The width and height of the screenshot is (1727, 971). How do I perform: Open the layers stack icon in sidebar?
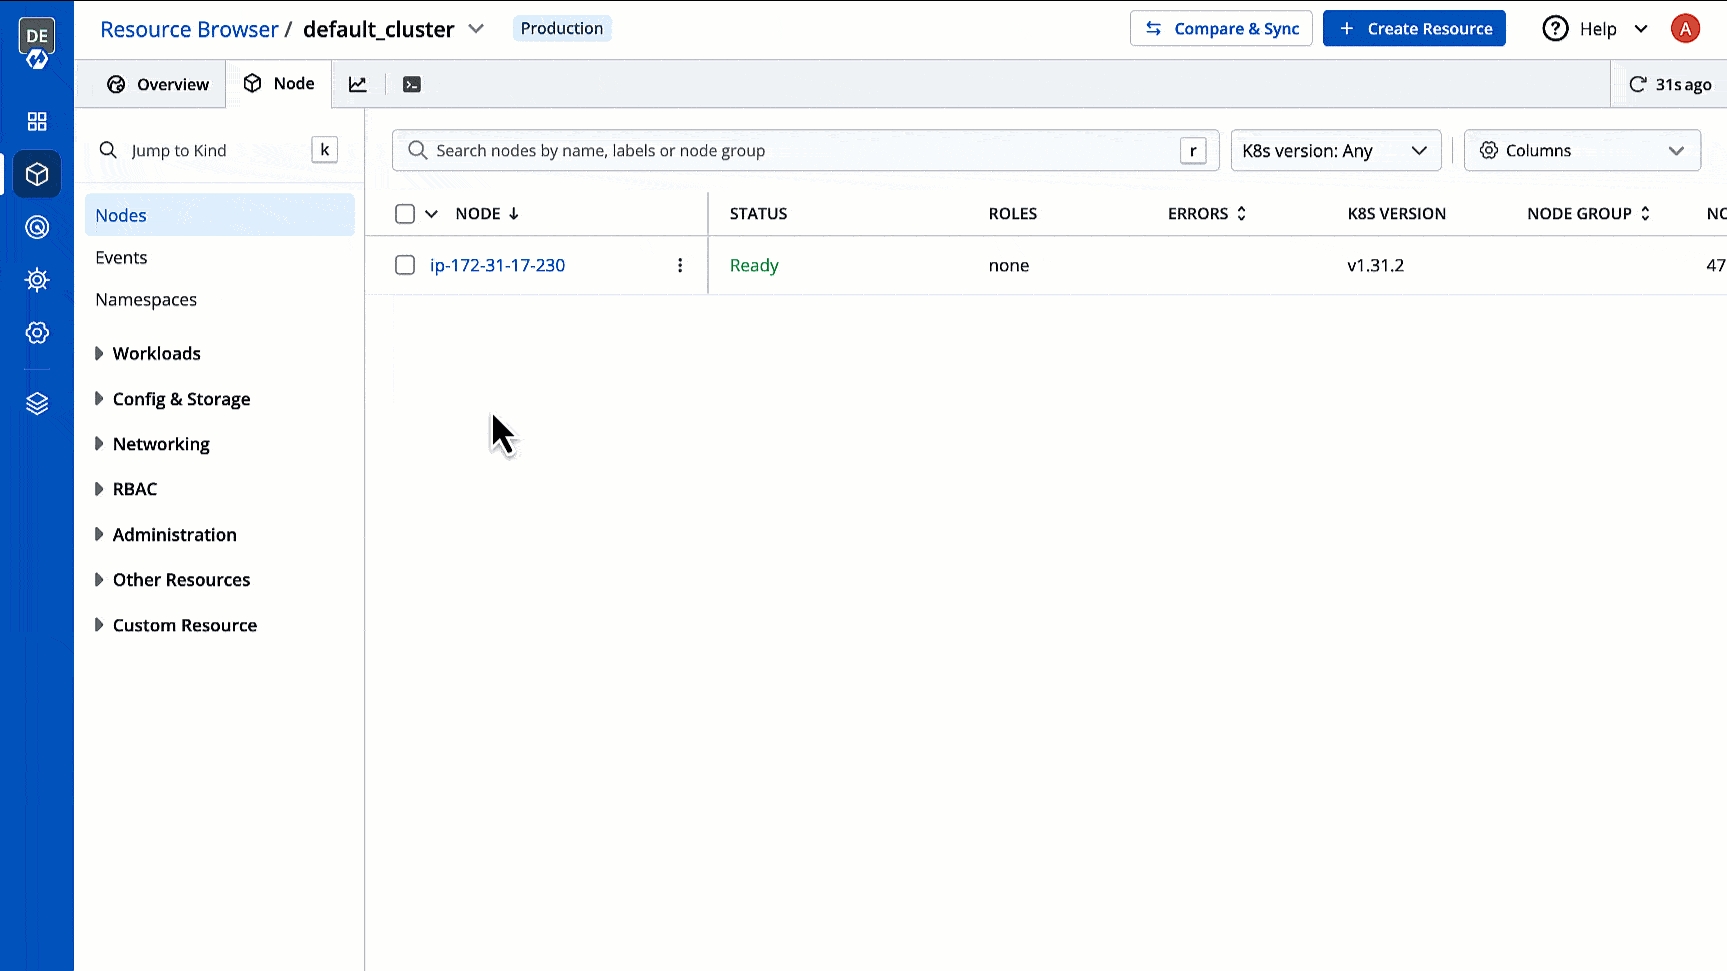click(37, 404)
